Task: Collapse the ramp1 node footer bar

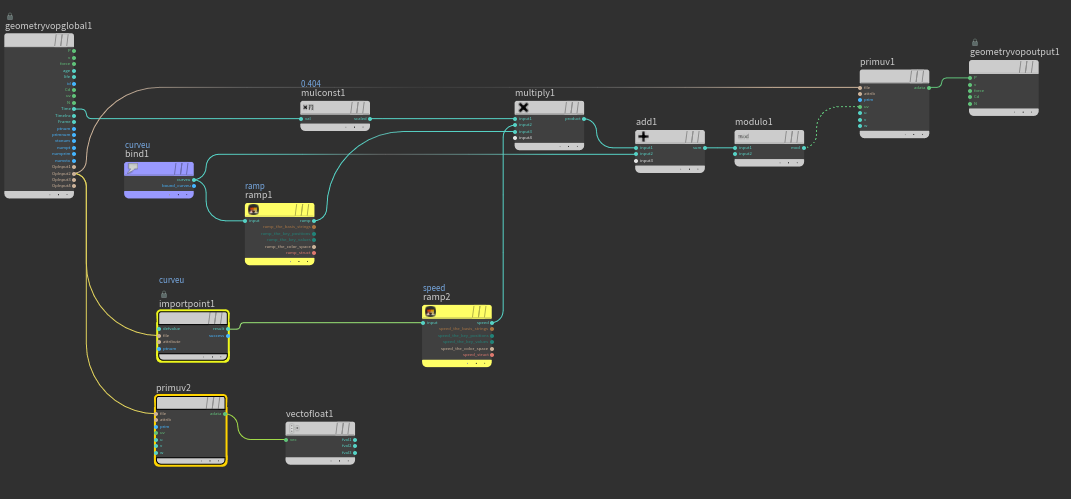Action: [279, 261]
